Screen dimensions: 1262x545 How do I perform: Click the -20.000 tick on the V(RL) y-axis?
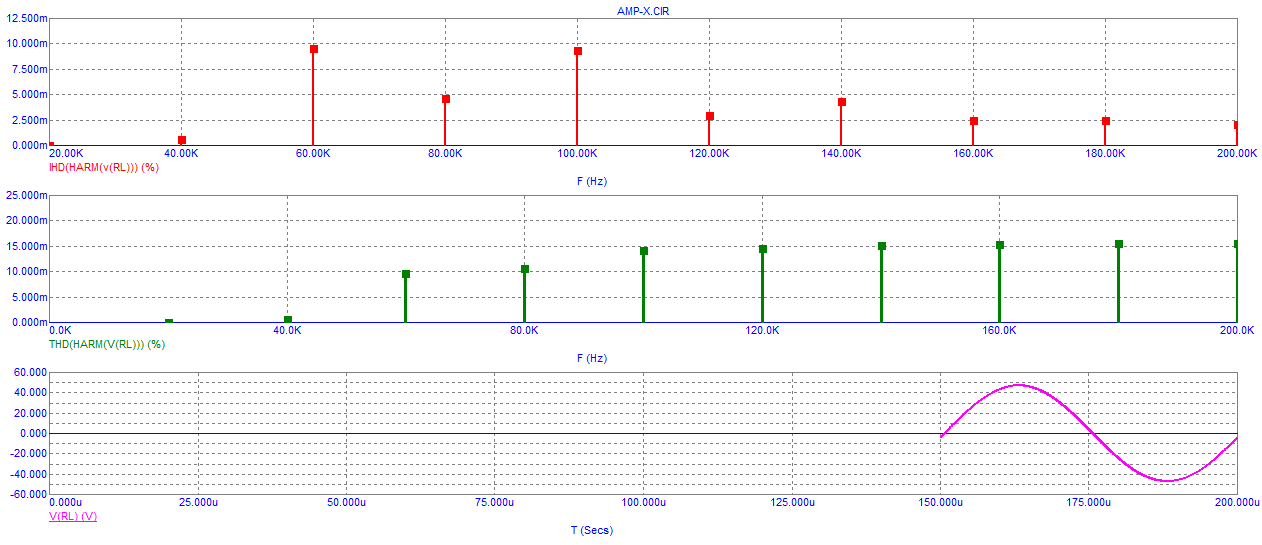click(27, 454)
